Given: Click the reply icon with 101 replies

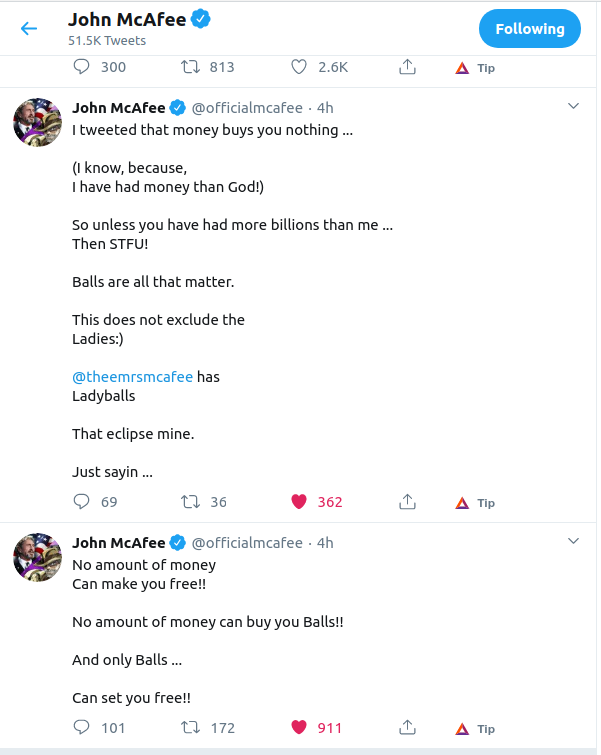Looking at the screenshot, I should point(82,727).
